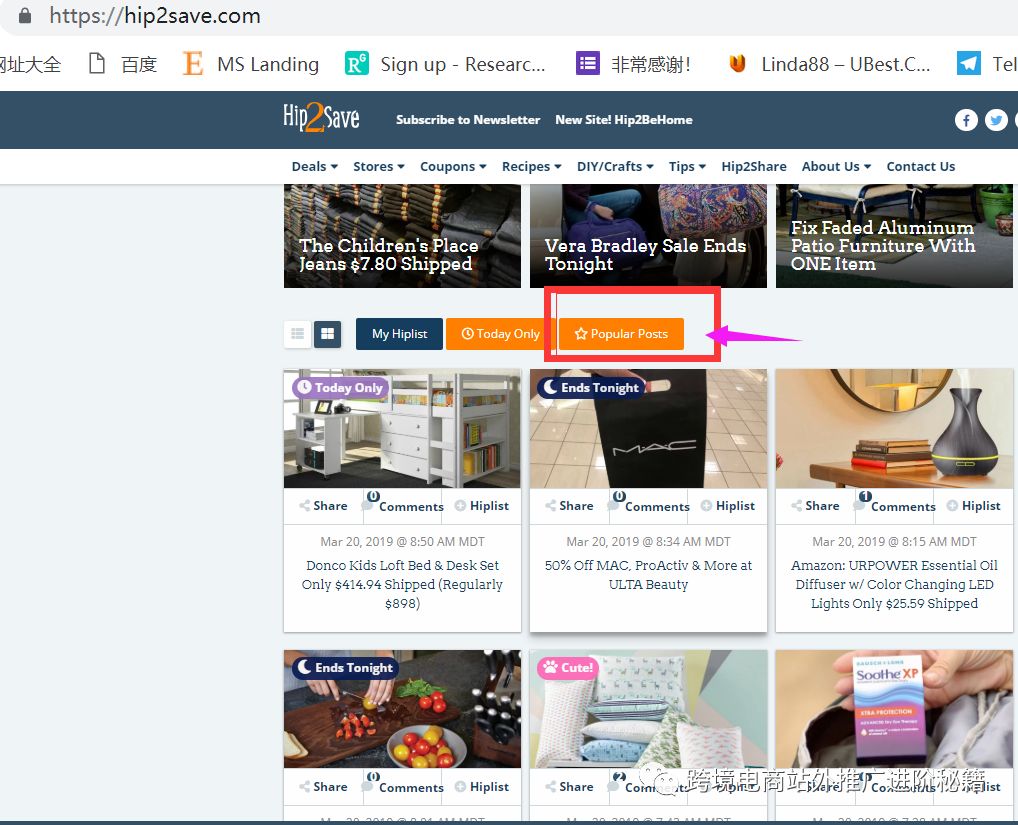Image resolution: width=1018 pixels, height=825 pixels.
Task: Open comments on cutting board knife post
Action: 403,785
